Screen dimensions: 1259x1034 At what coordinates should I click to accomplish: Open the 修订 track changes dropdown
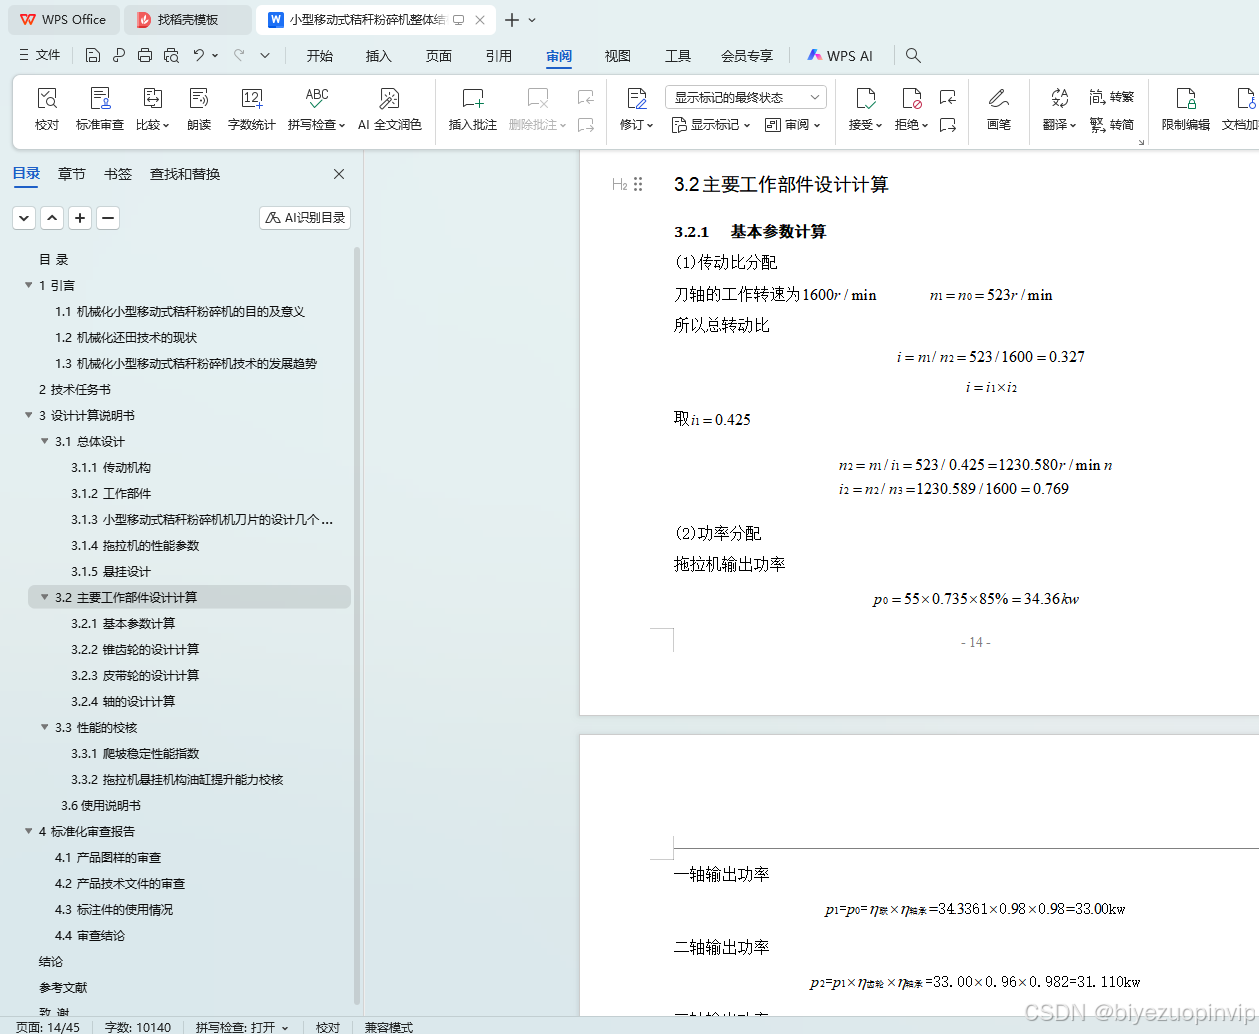(636, 125)
